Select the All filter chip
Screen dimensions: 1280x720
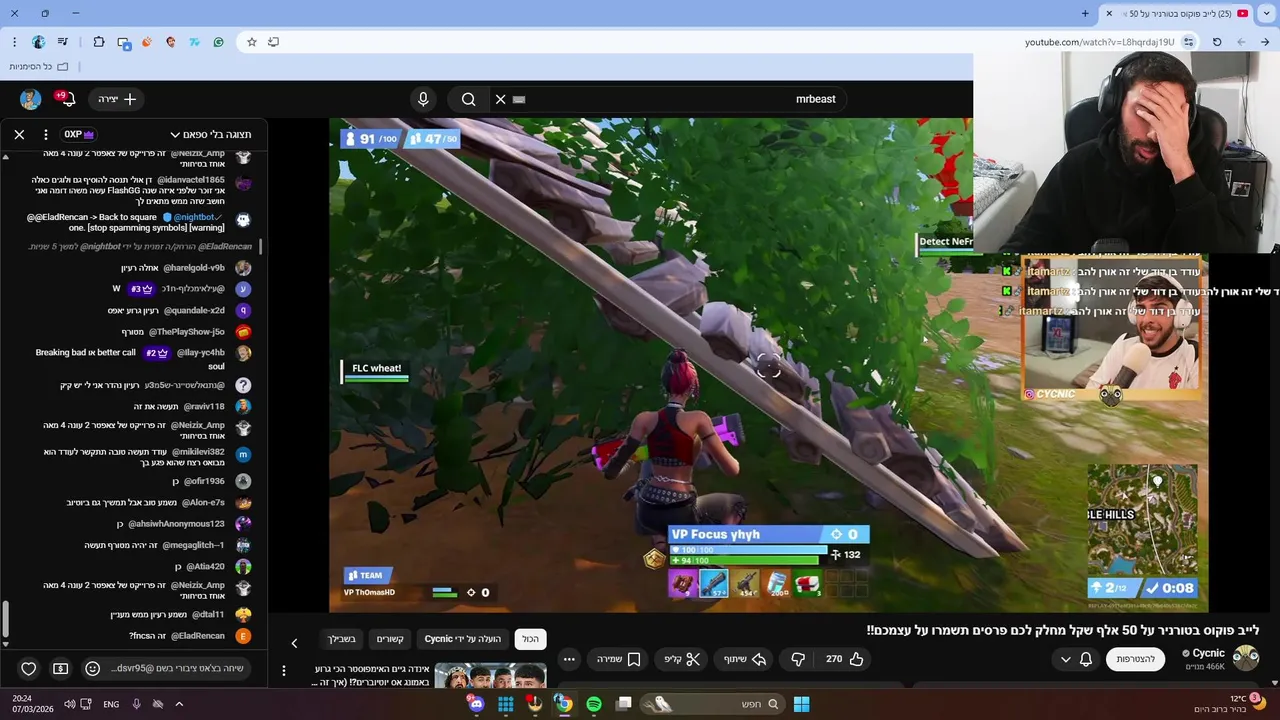(x=530, y=639)
